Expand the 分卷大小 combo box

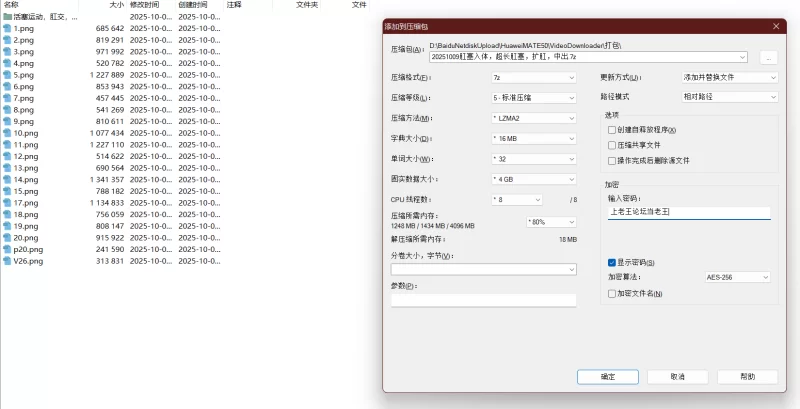pyautogui.click(x=484, y=269)
